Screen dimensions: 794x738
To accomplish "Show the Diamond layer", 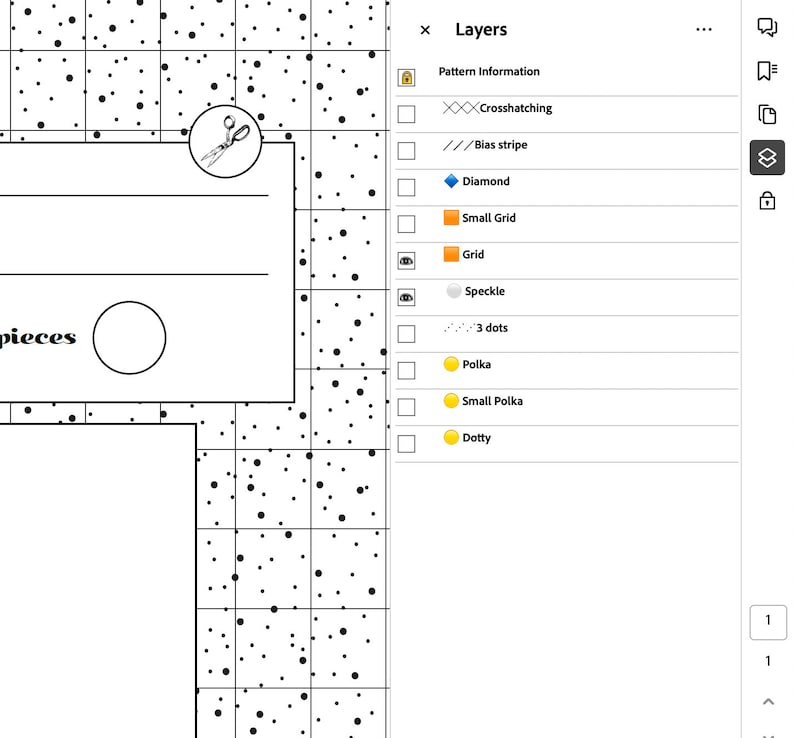I will [x=406, y=187].
